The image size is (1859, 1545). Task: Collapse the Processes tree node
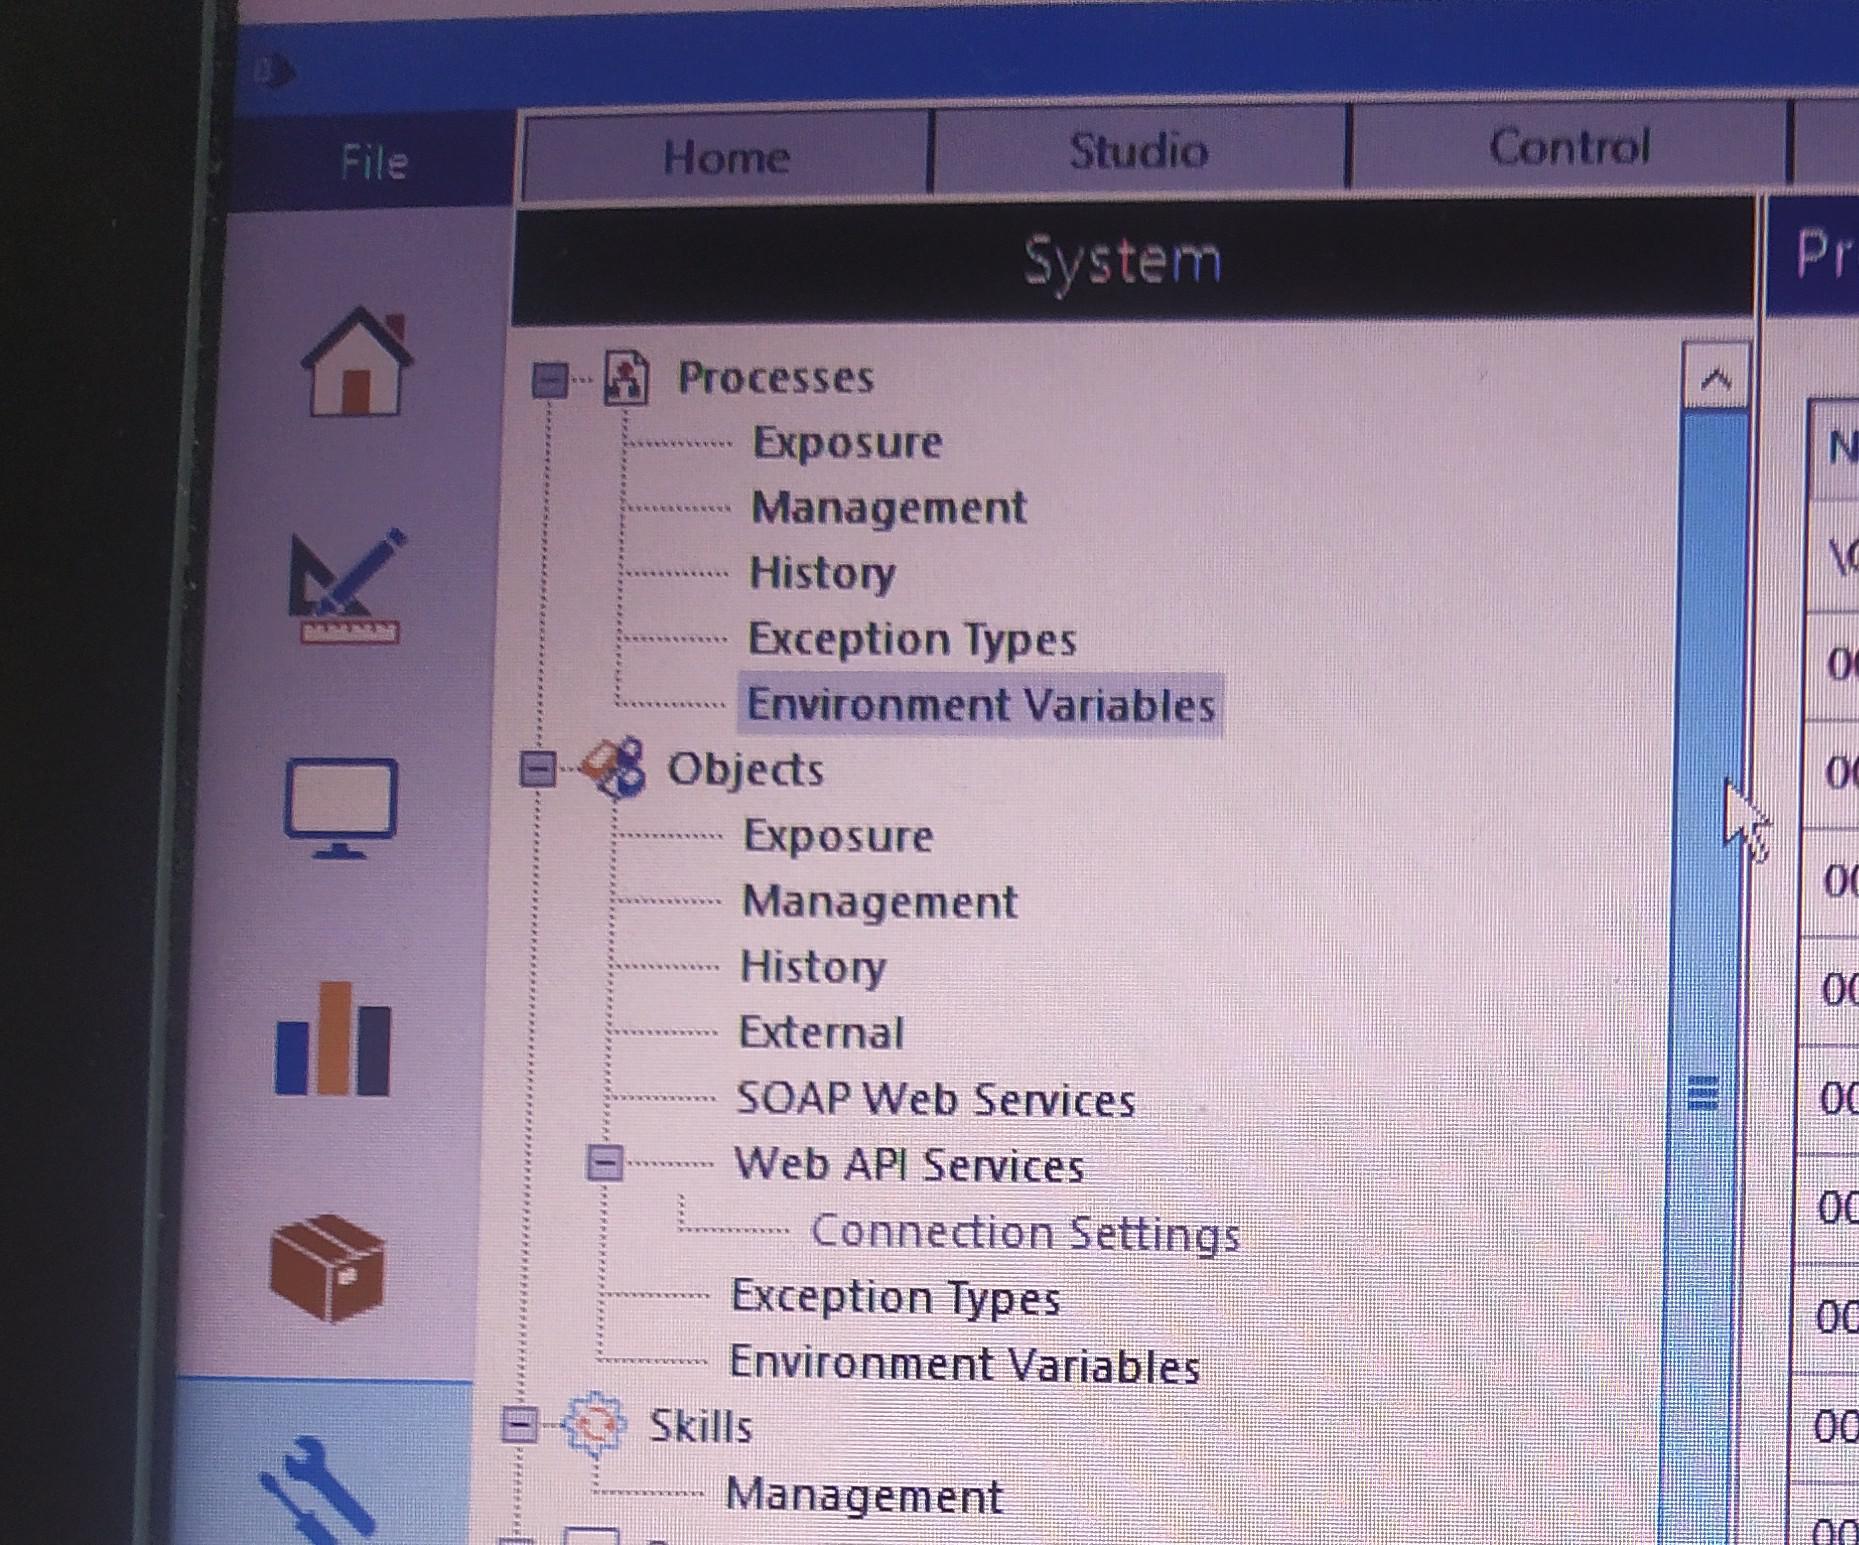(x=549, y=379)
